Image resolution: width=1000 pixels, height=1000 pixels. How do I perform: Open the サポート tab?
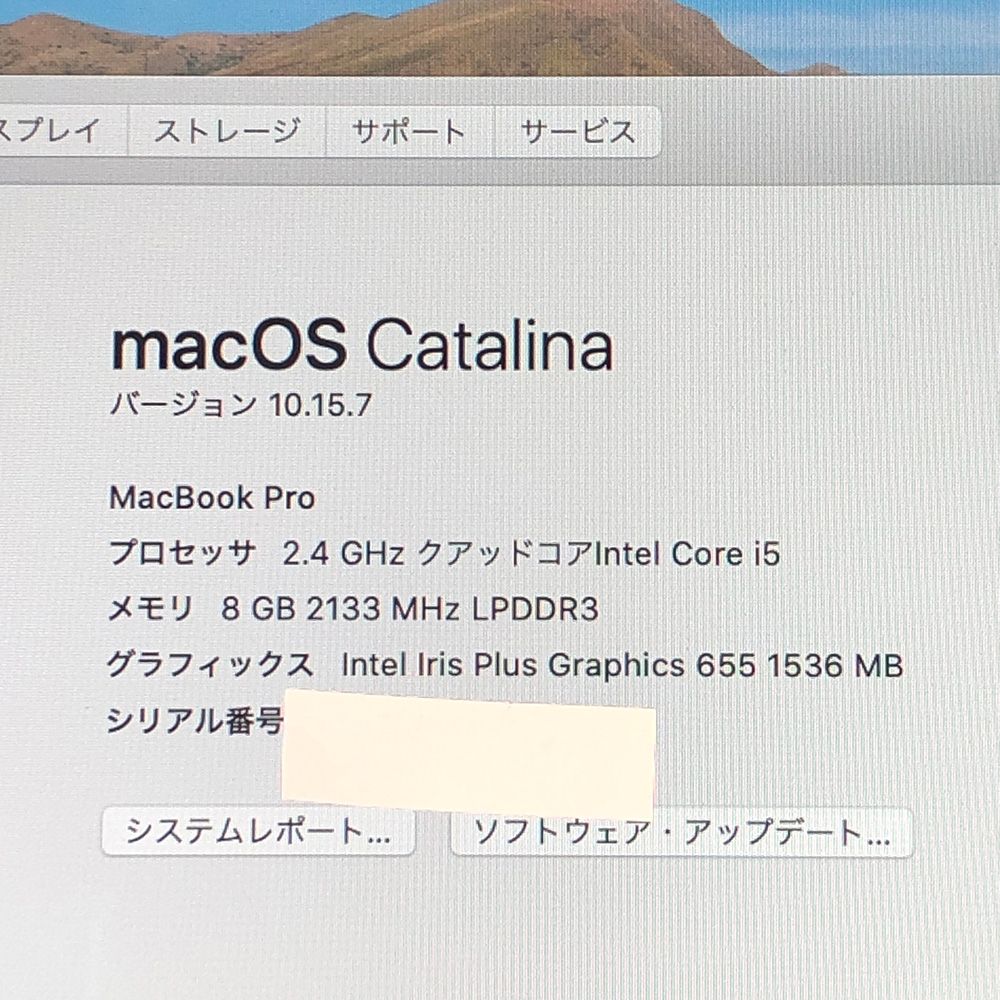pyautogui.click(x=410, y=131)
